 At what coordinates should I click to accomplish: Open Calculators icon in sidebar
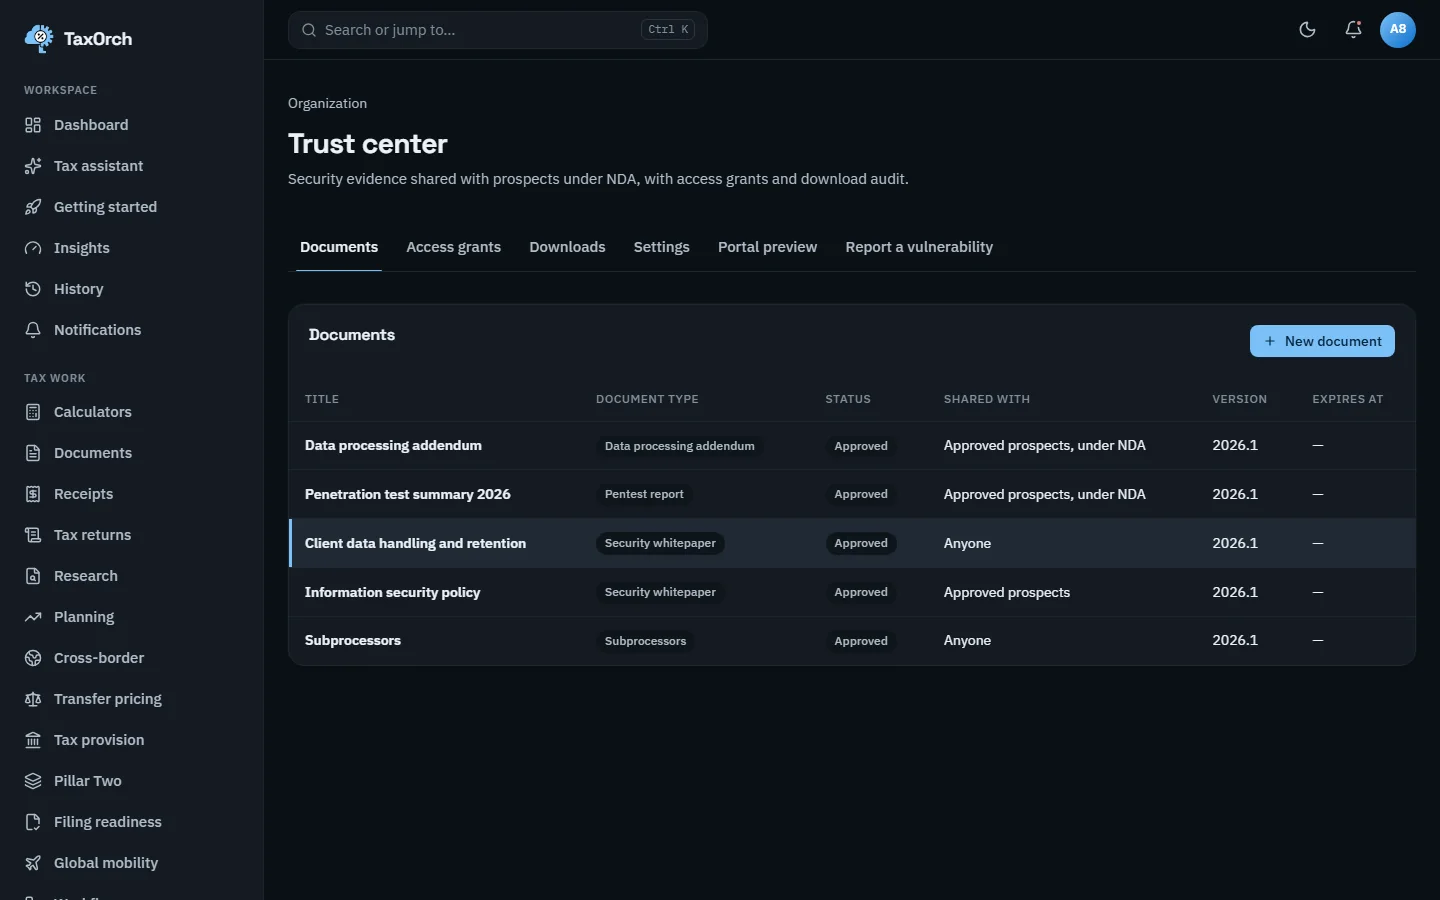coord(33,412)
